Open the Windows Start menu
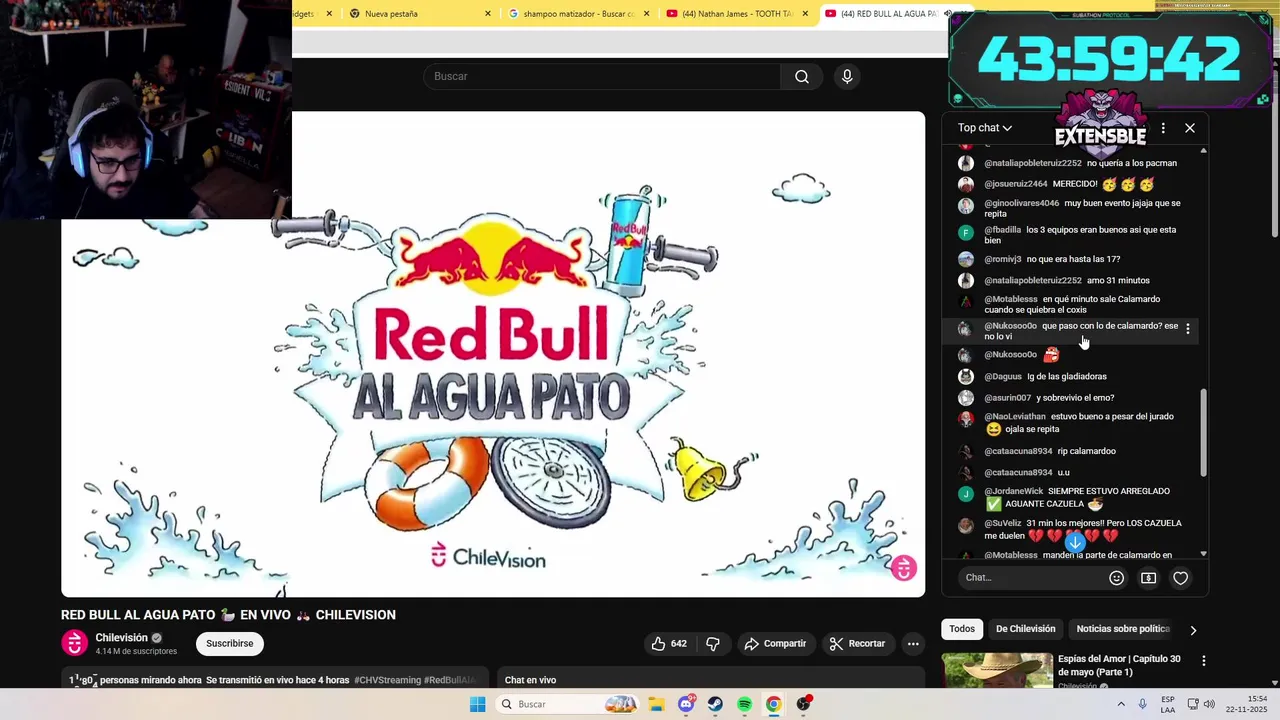Viewport: 1280px width, 720px height. 478,704
